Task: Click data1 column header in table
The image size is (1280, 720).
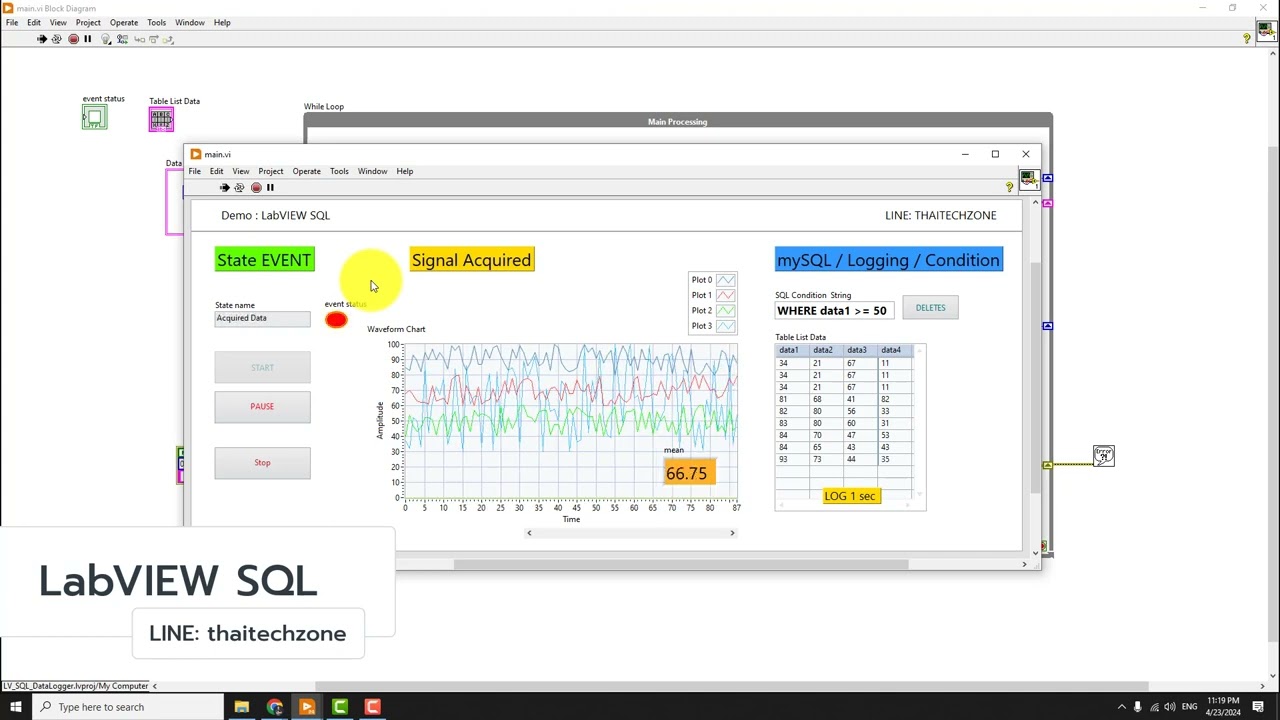Action: (792, 350)
